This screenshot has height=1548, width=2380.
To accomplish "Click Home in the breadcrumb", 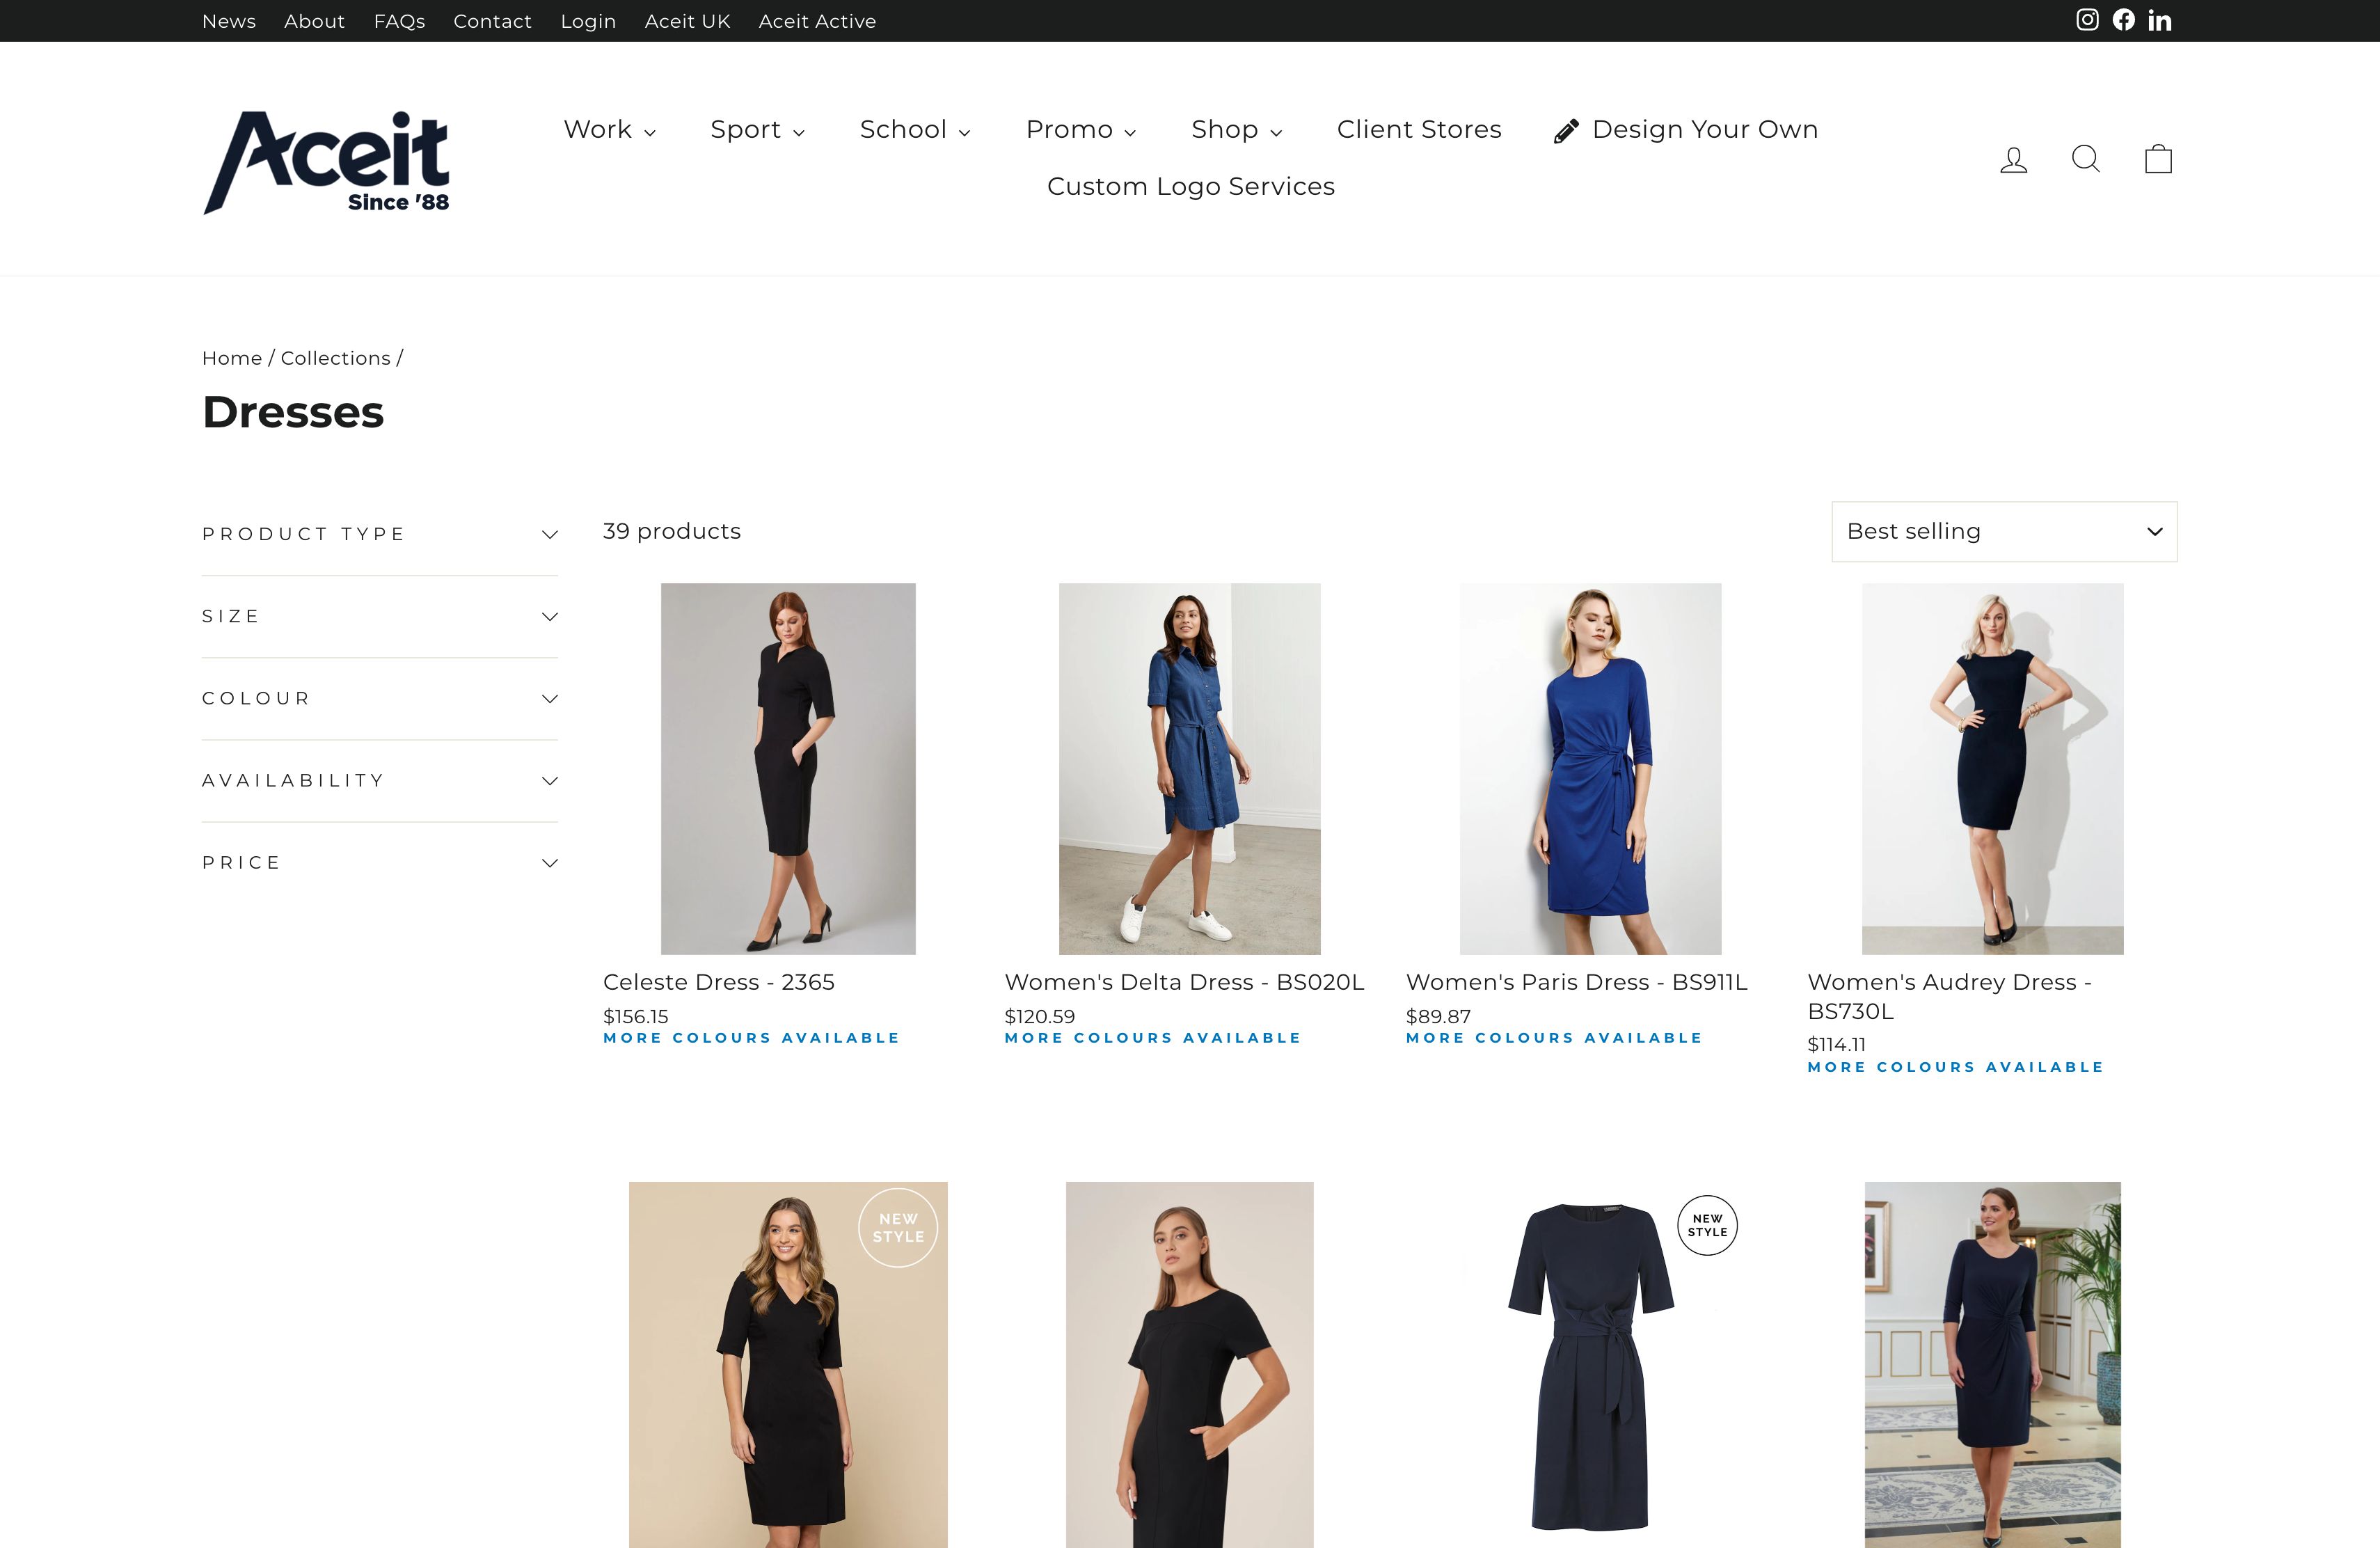I will tap(230, 357).
